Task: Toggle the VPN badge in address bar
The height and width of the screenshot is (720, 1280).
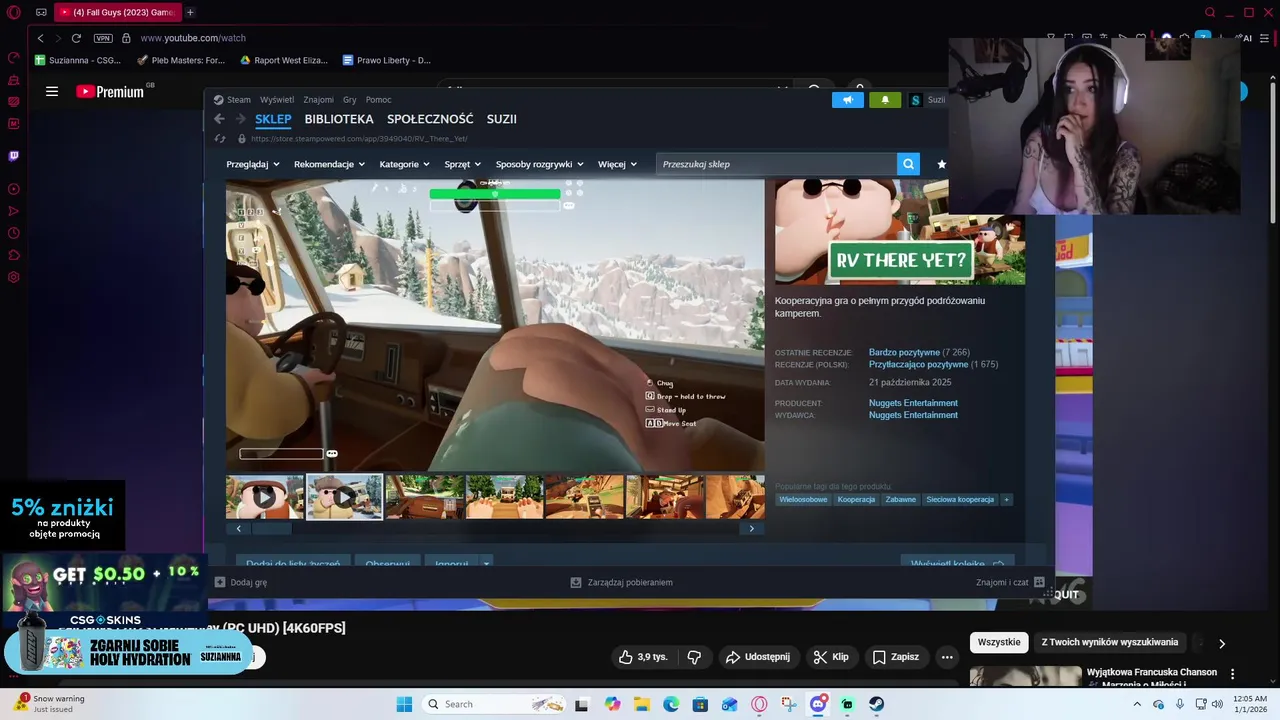Action: 103,38
